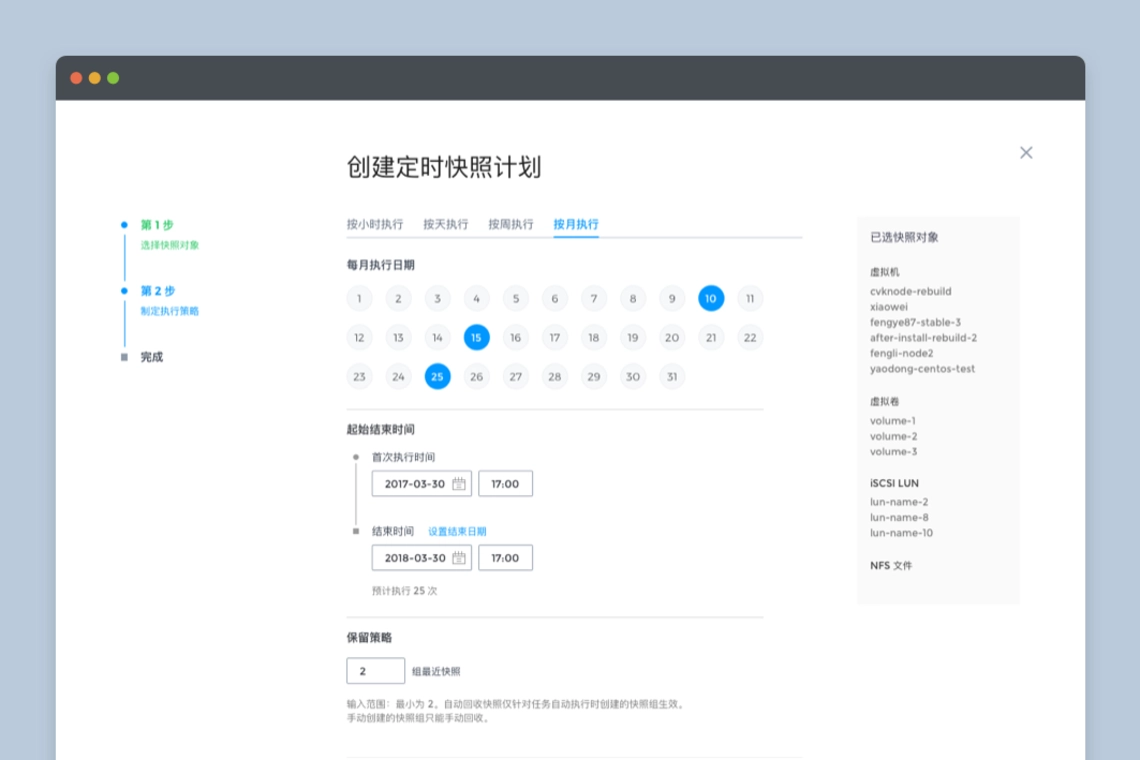This screenshot has height=760, width=1140.
Task: Deselect day 15 in monthly dates
Action: [476, 337]
